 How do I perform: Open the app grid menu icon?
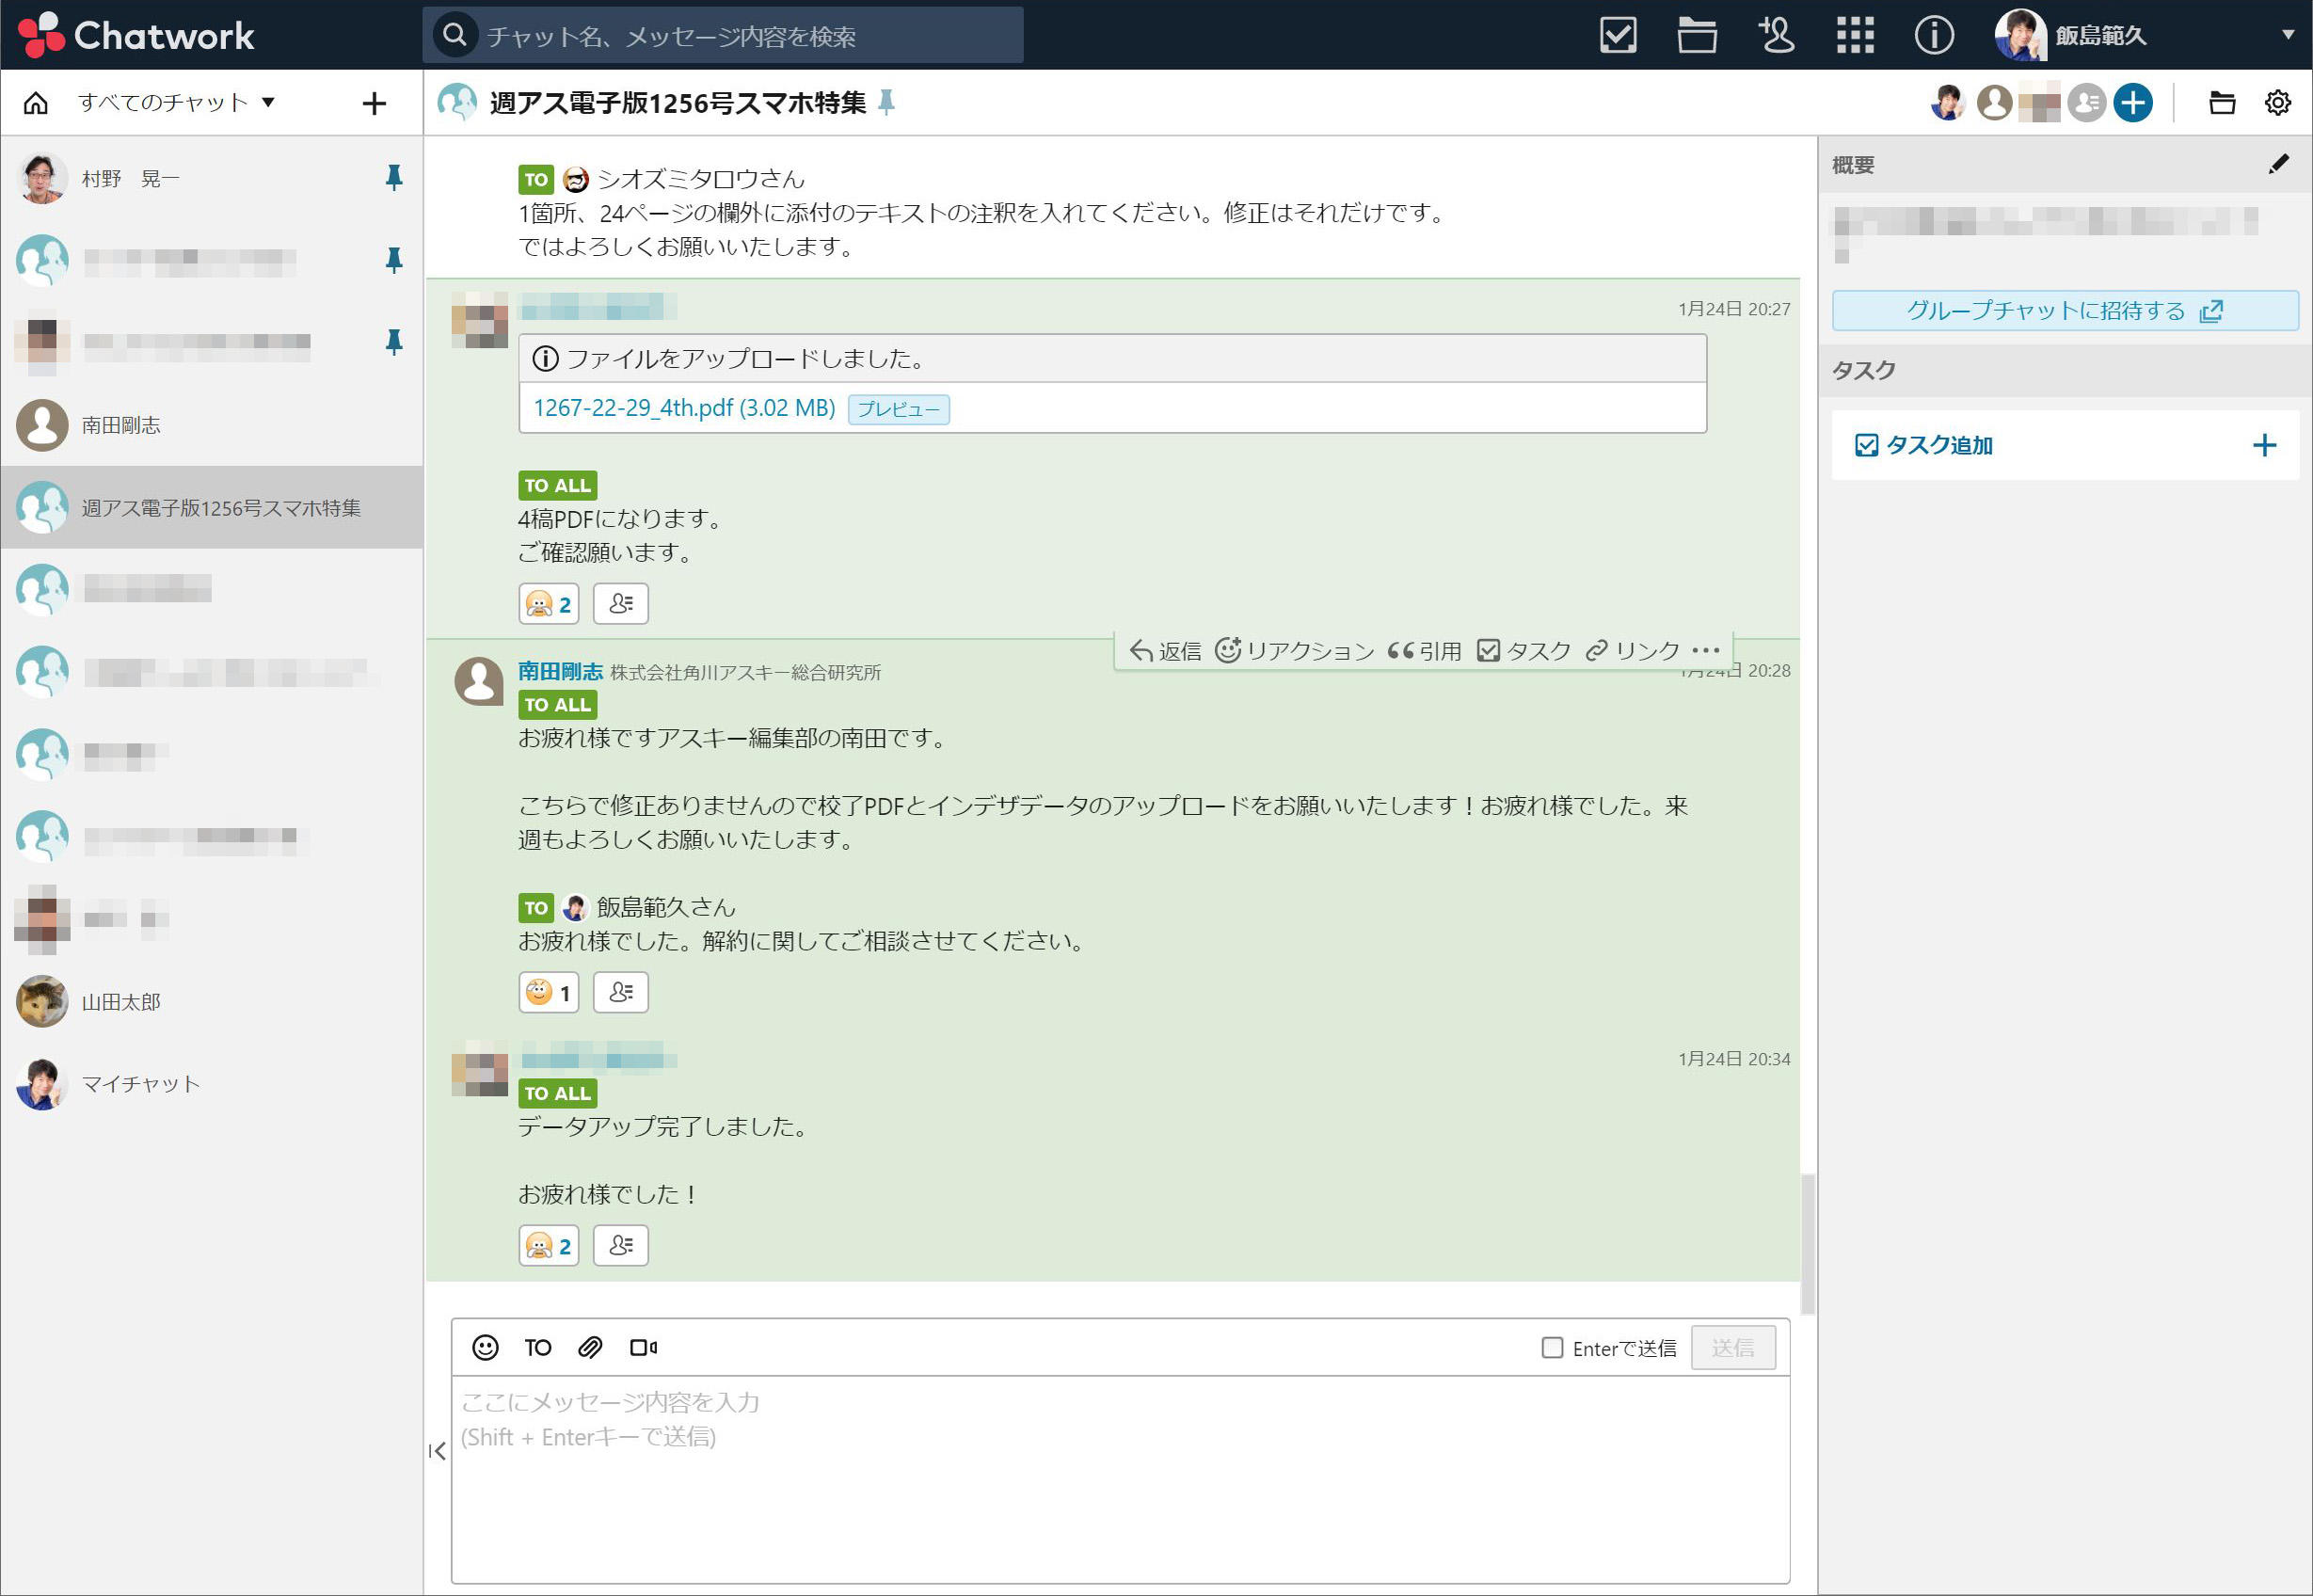[1855, 35]
